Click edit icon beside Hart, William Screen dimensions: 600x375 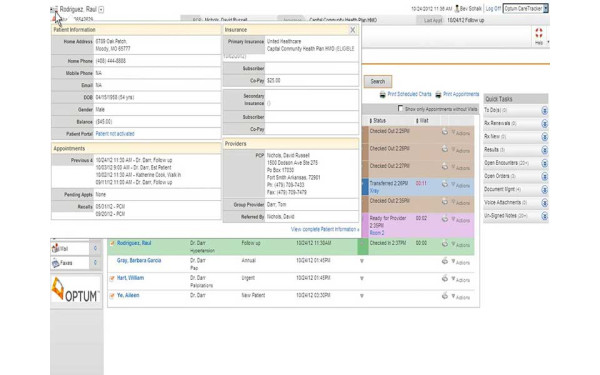pos(112,278)
